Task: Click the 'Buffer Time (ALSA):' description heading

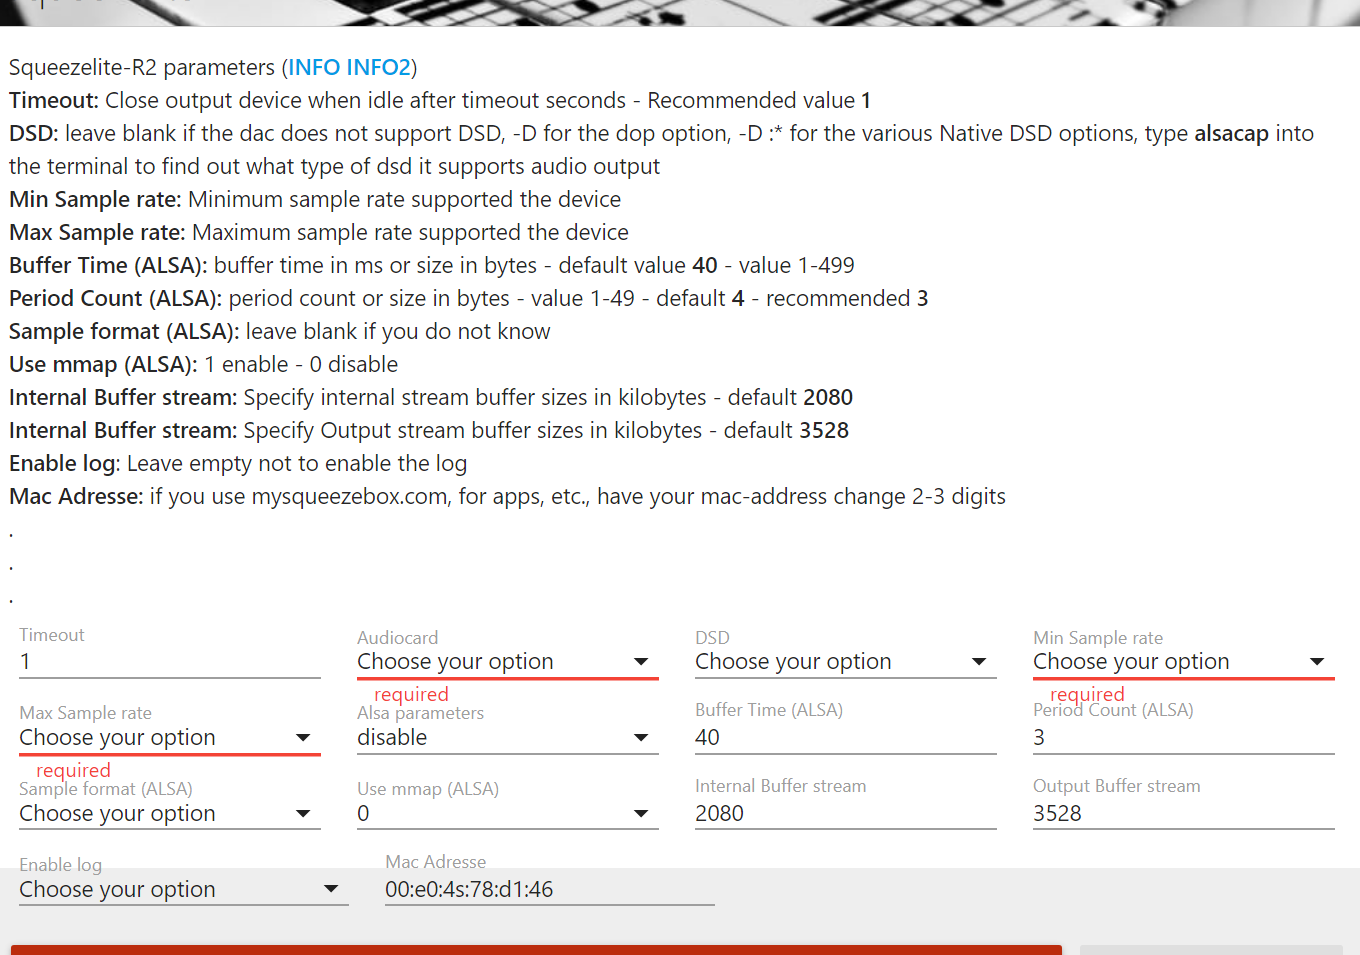Action: (x=108, y=265)
